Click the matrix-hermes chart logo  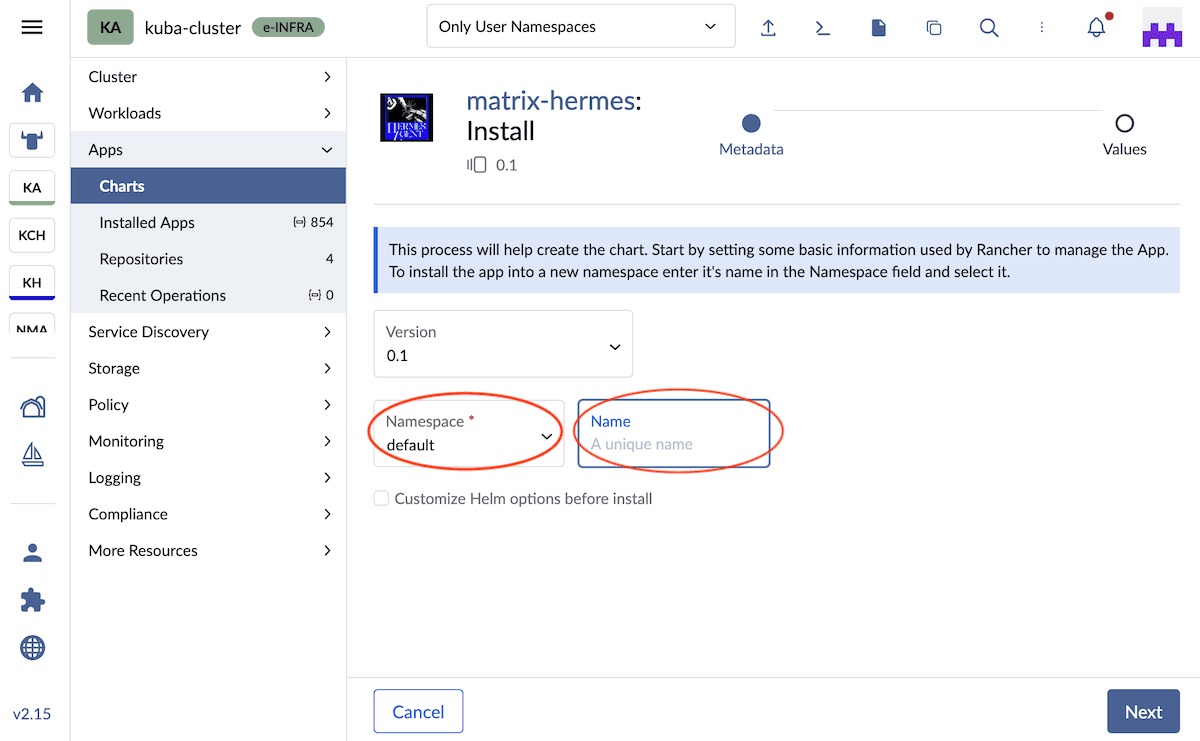(406, 117)
